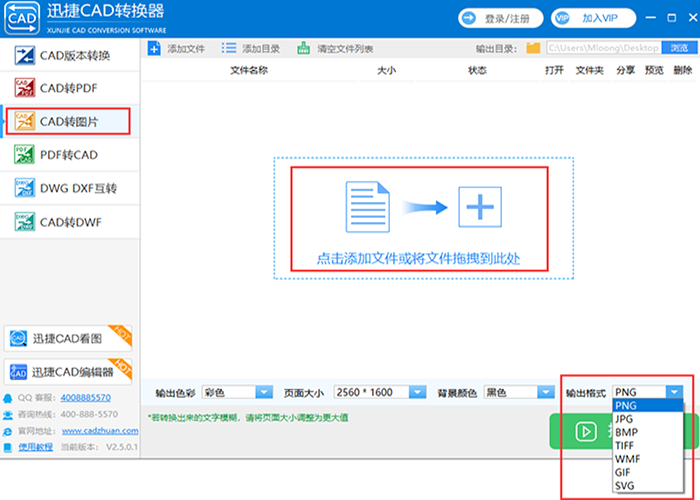Click the document icon in drop area
The height and width of the screenshot is (500, 700).
click(367, 207)
